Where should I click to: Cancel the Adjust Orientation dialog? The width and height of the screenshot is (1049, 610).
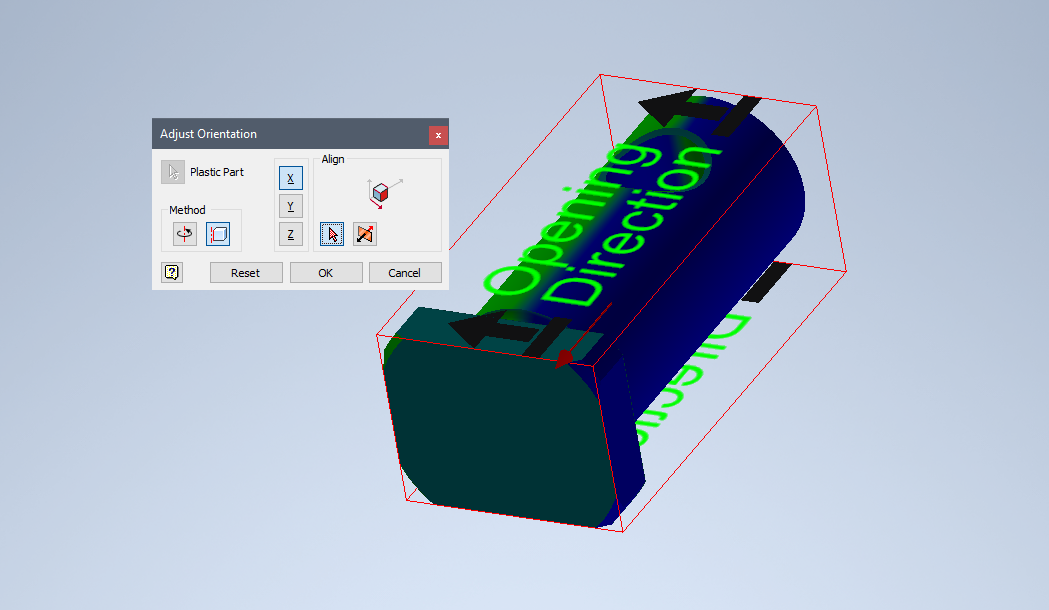[x=405, y=272]
